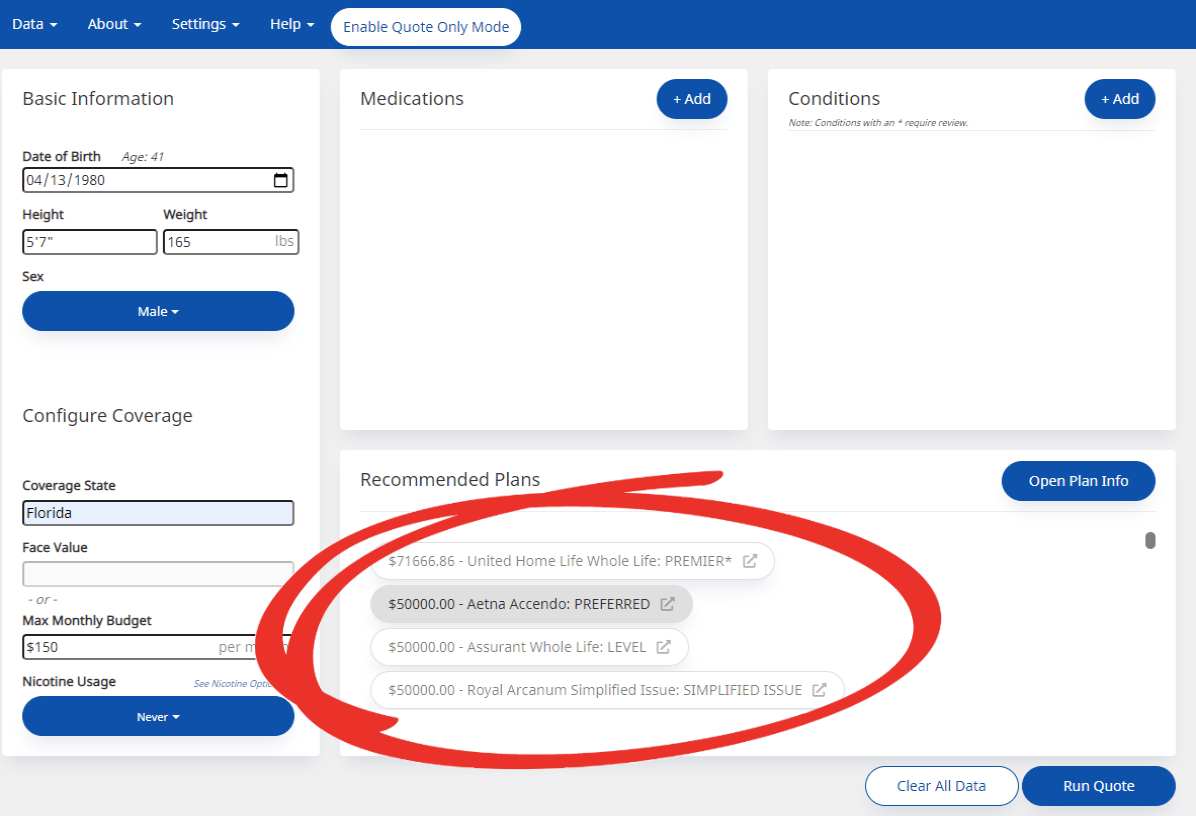Open external link icon for Aetna Accendo plan

coord(668,604)
